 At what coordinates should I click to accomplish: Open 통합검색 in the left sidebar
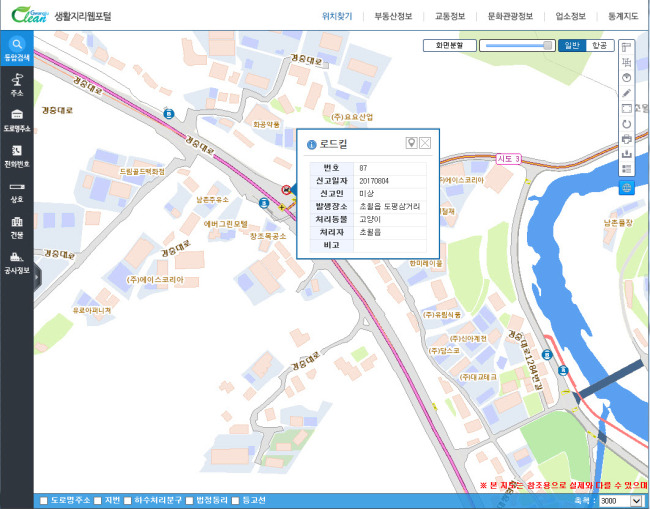coord(17,48)
